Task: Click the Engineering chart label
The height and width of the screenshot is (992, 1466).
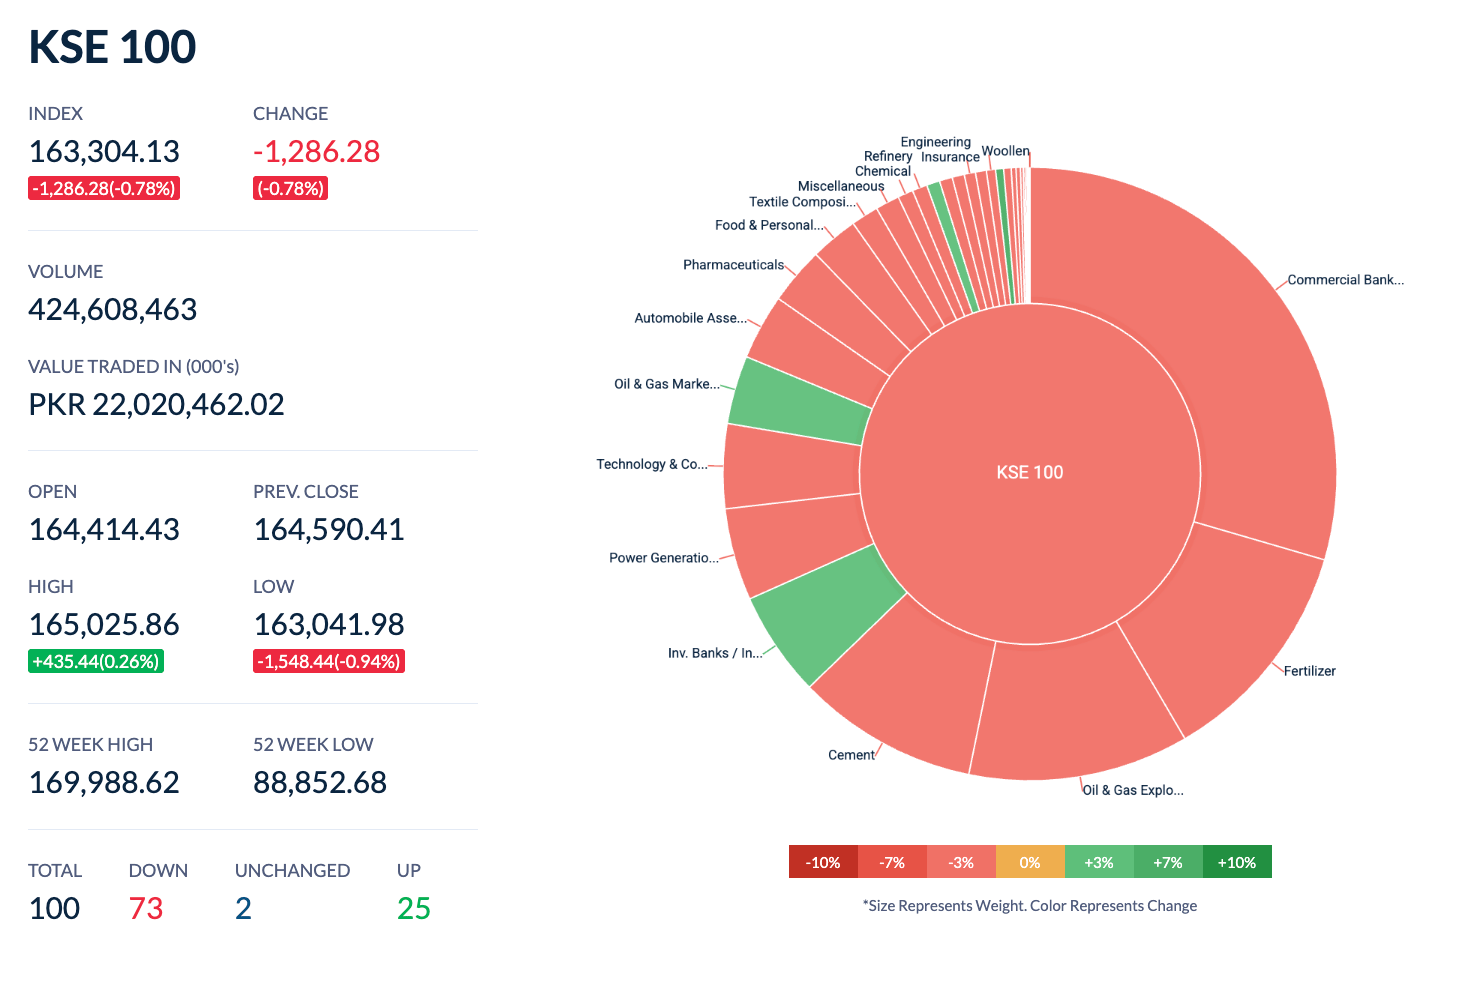Action: click(936, 142)
